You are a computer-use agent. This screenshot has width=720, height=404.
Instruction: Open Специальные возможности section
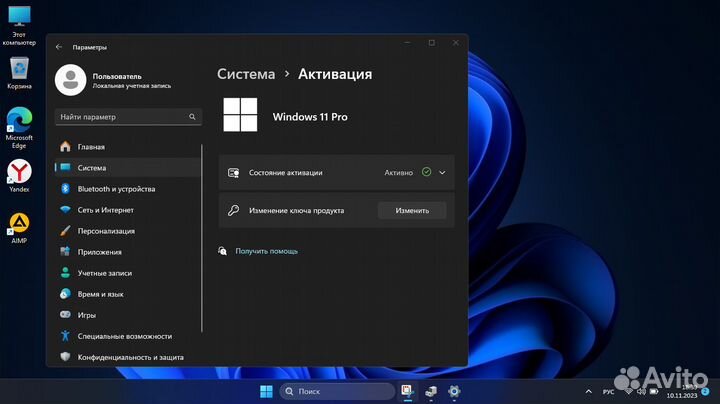(128, 336)
